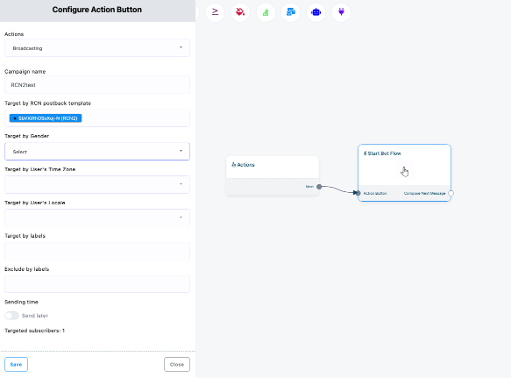
Task: Click the blue messages toolbar icon
Action: click(x=291, y=12)
